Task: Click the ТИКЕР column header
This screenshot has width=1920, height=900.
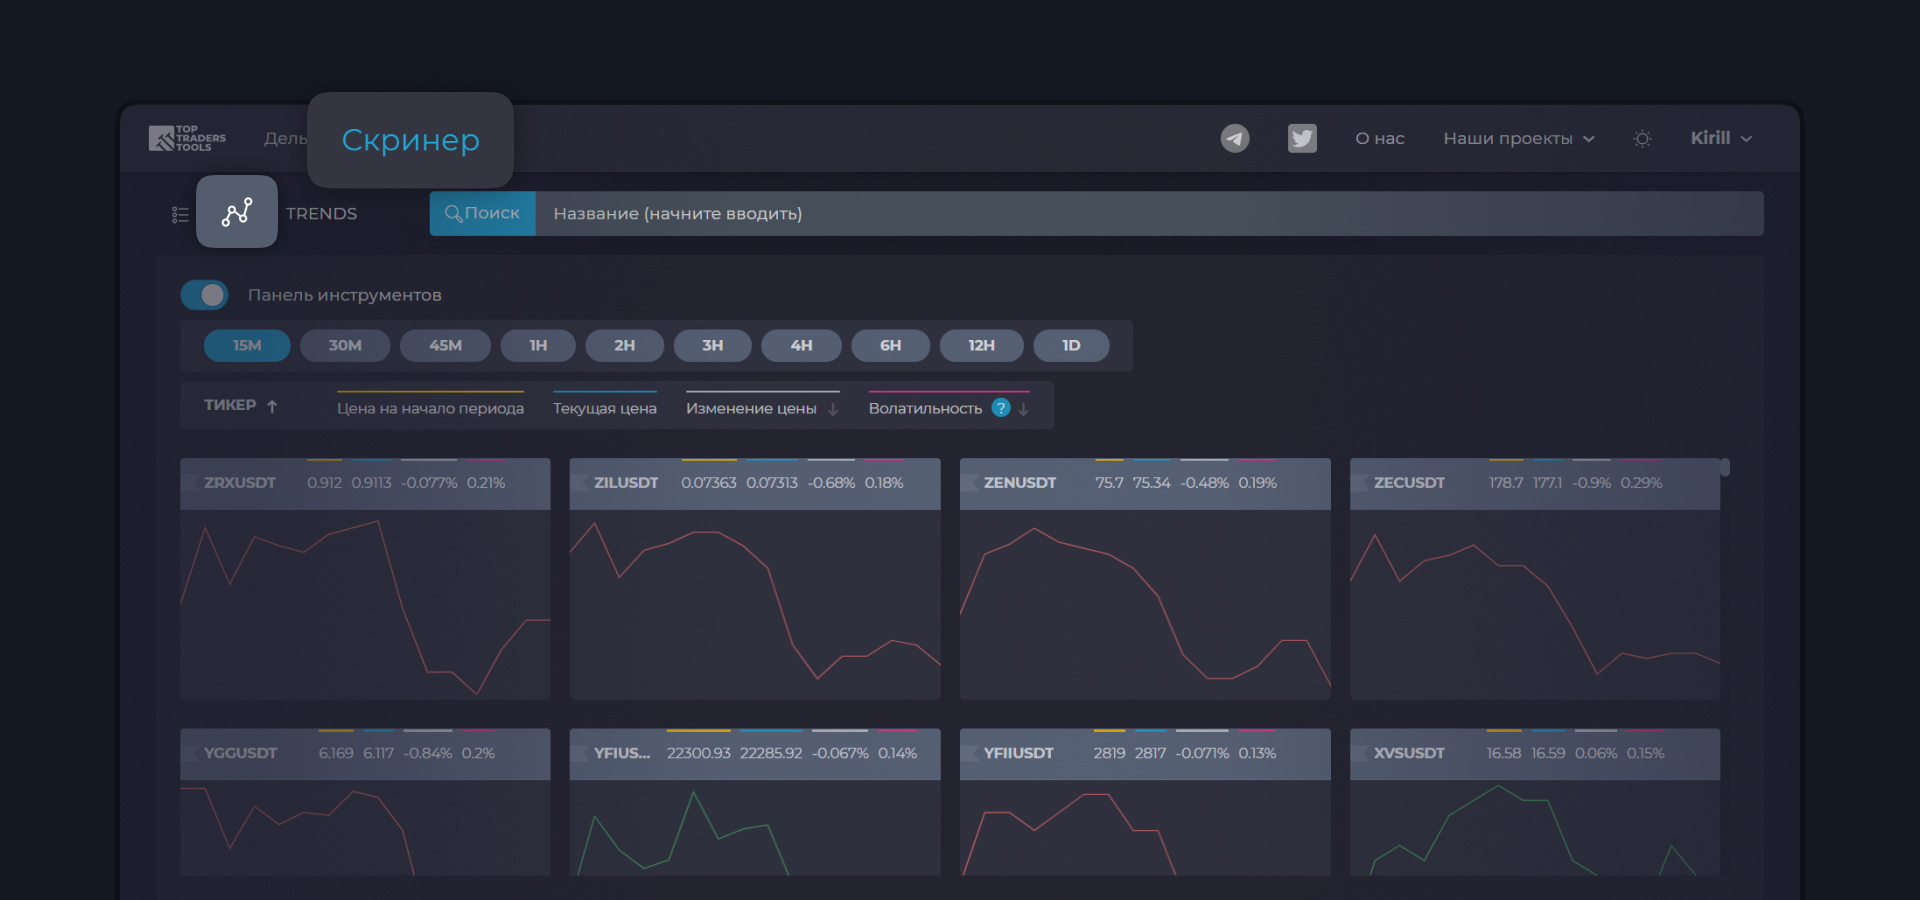Action: 230,405
